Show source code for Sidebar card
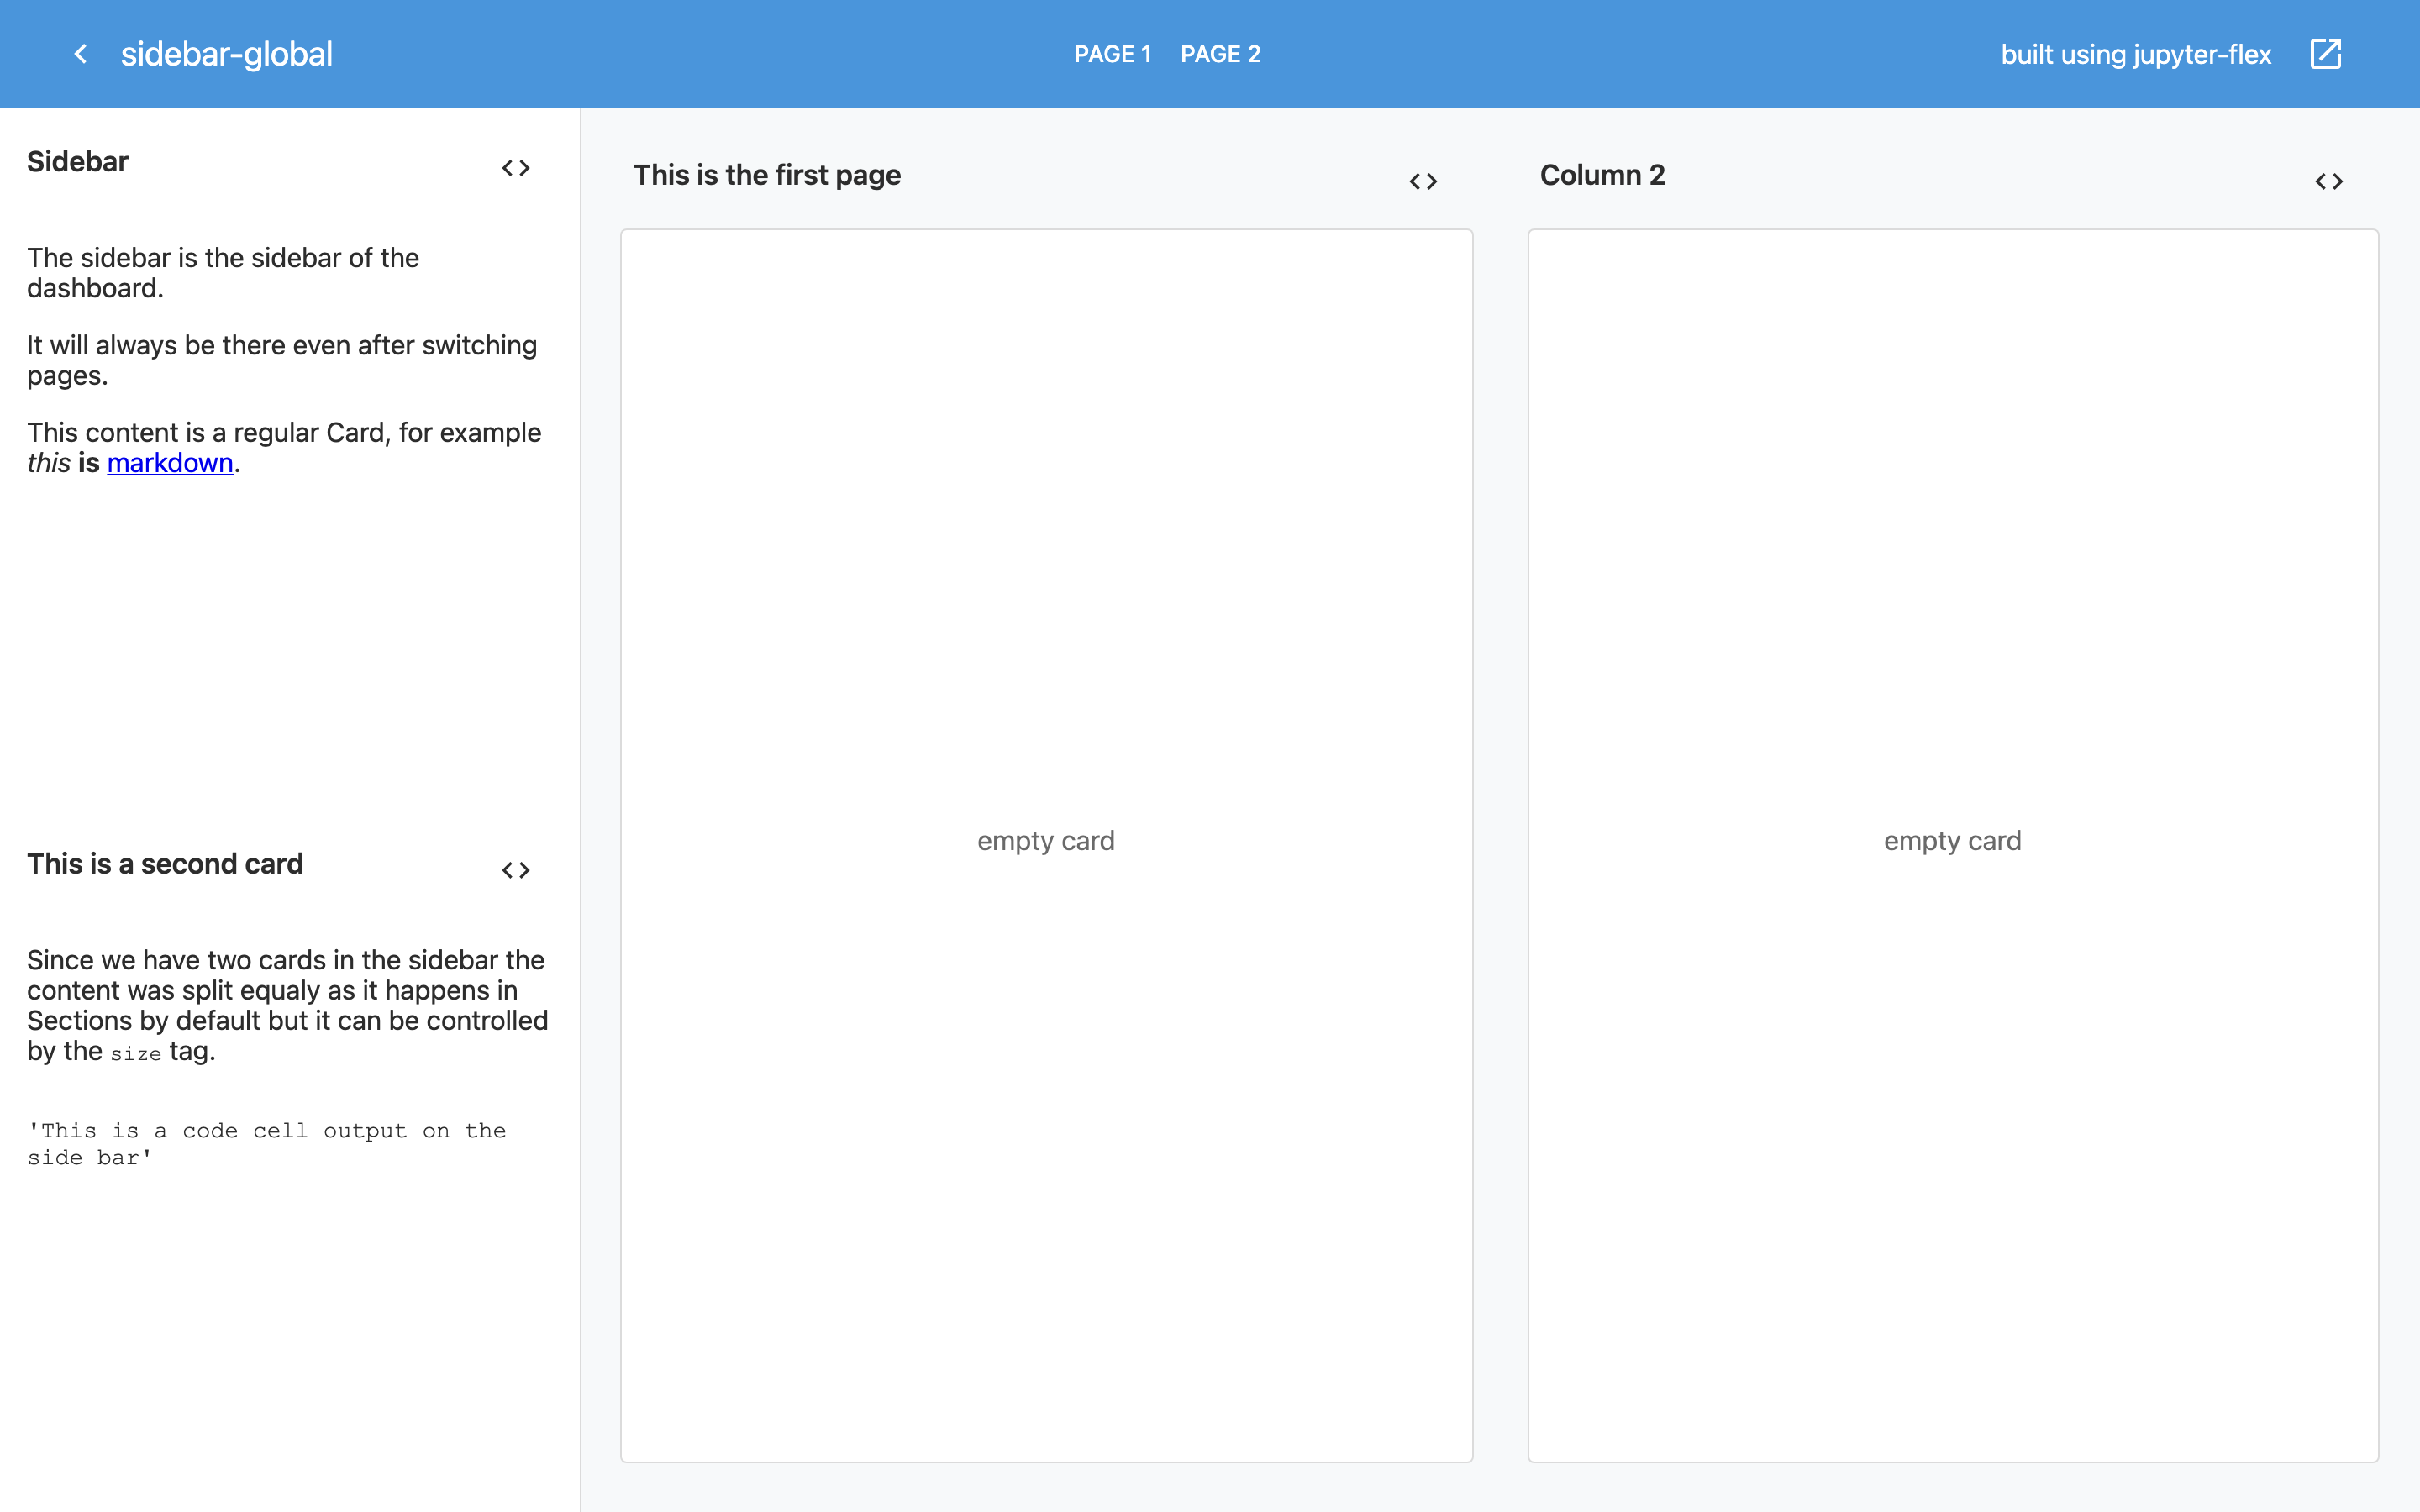This screenshot has width=2420, height=1512. point(516,168)
